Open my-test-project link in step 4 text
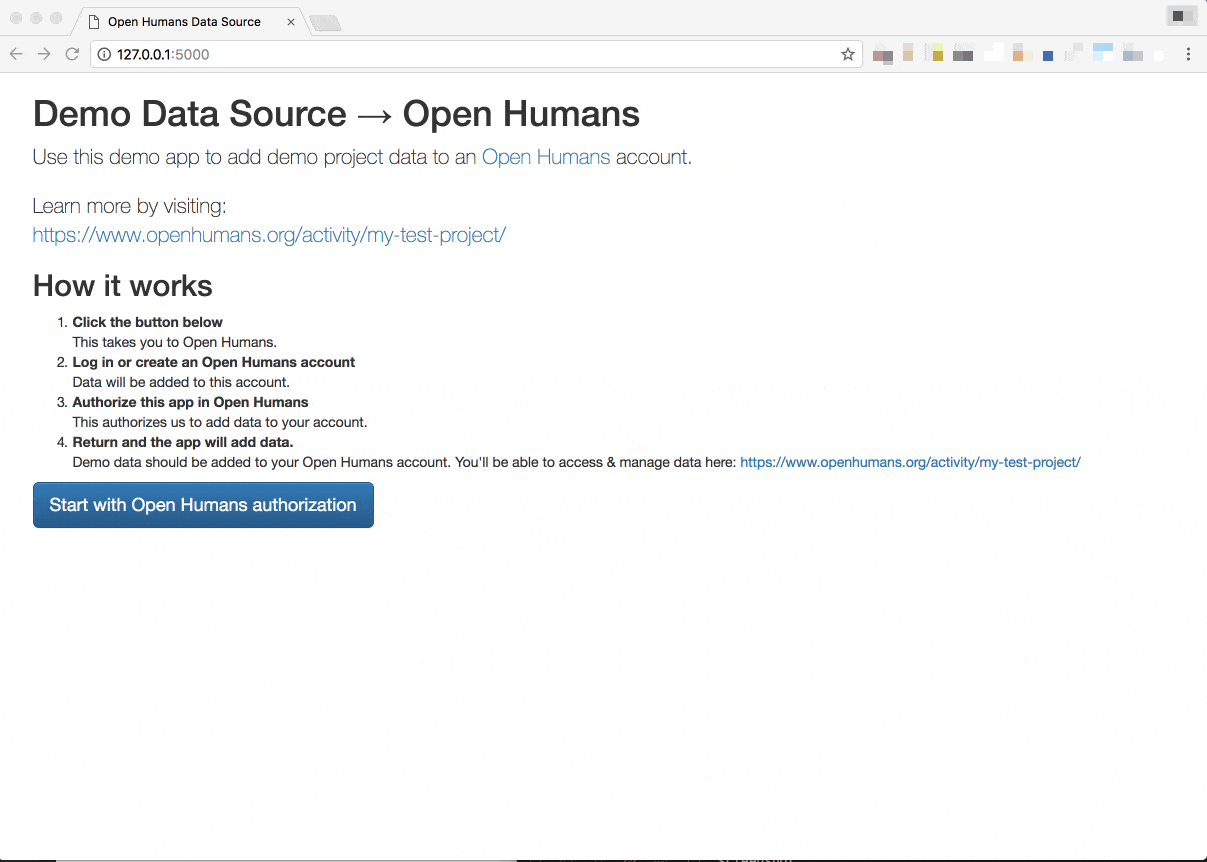1207x862 pixels. (910, 462)
